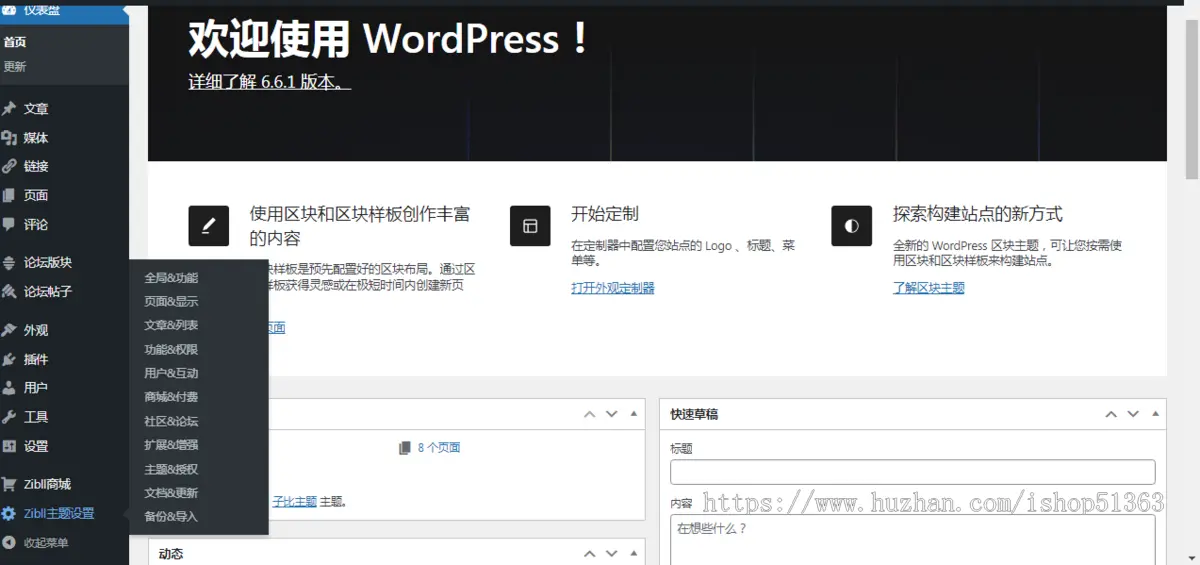Open the 评论 comments bubble icon

pos(9,225)
